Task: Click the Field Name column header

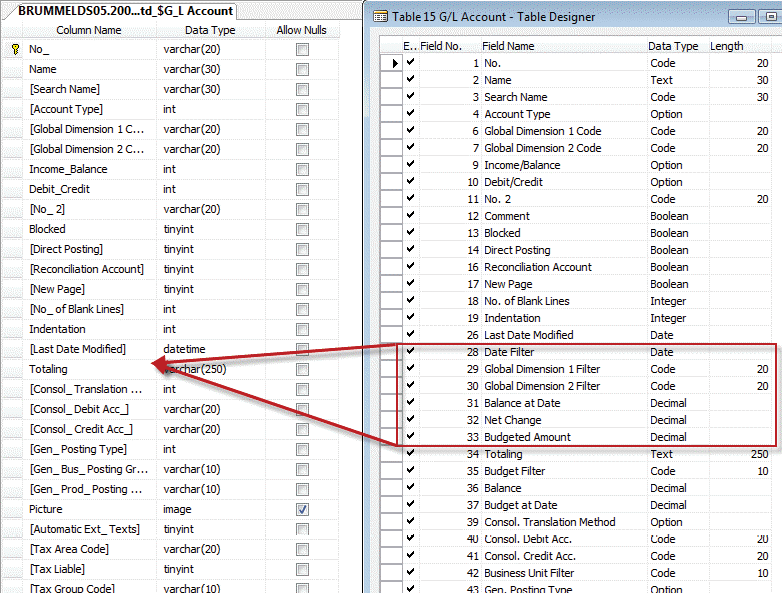Action: [508, 46]
